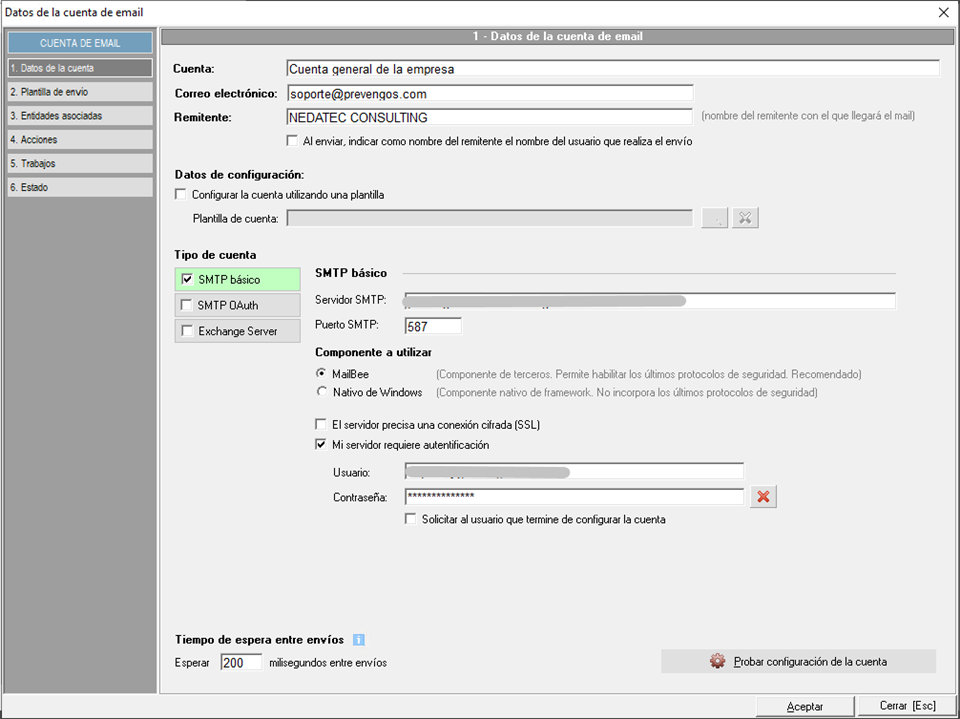
Task: Click the red X clear password icon
Action: coord(764,497)
